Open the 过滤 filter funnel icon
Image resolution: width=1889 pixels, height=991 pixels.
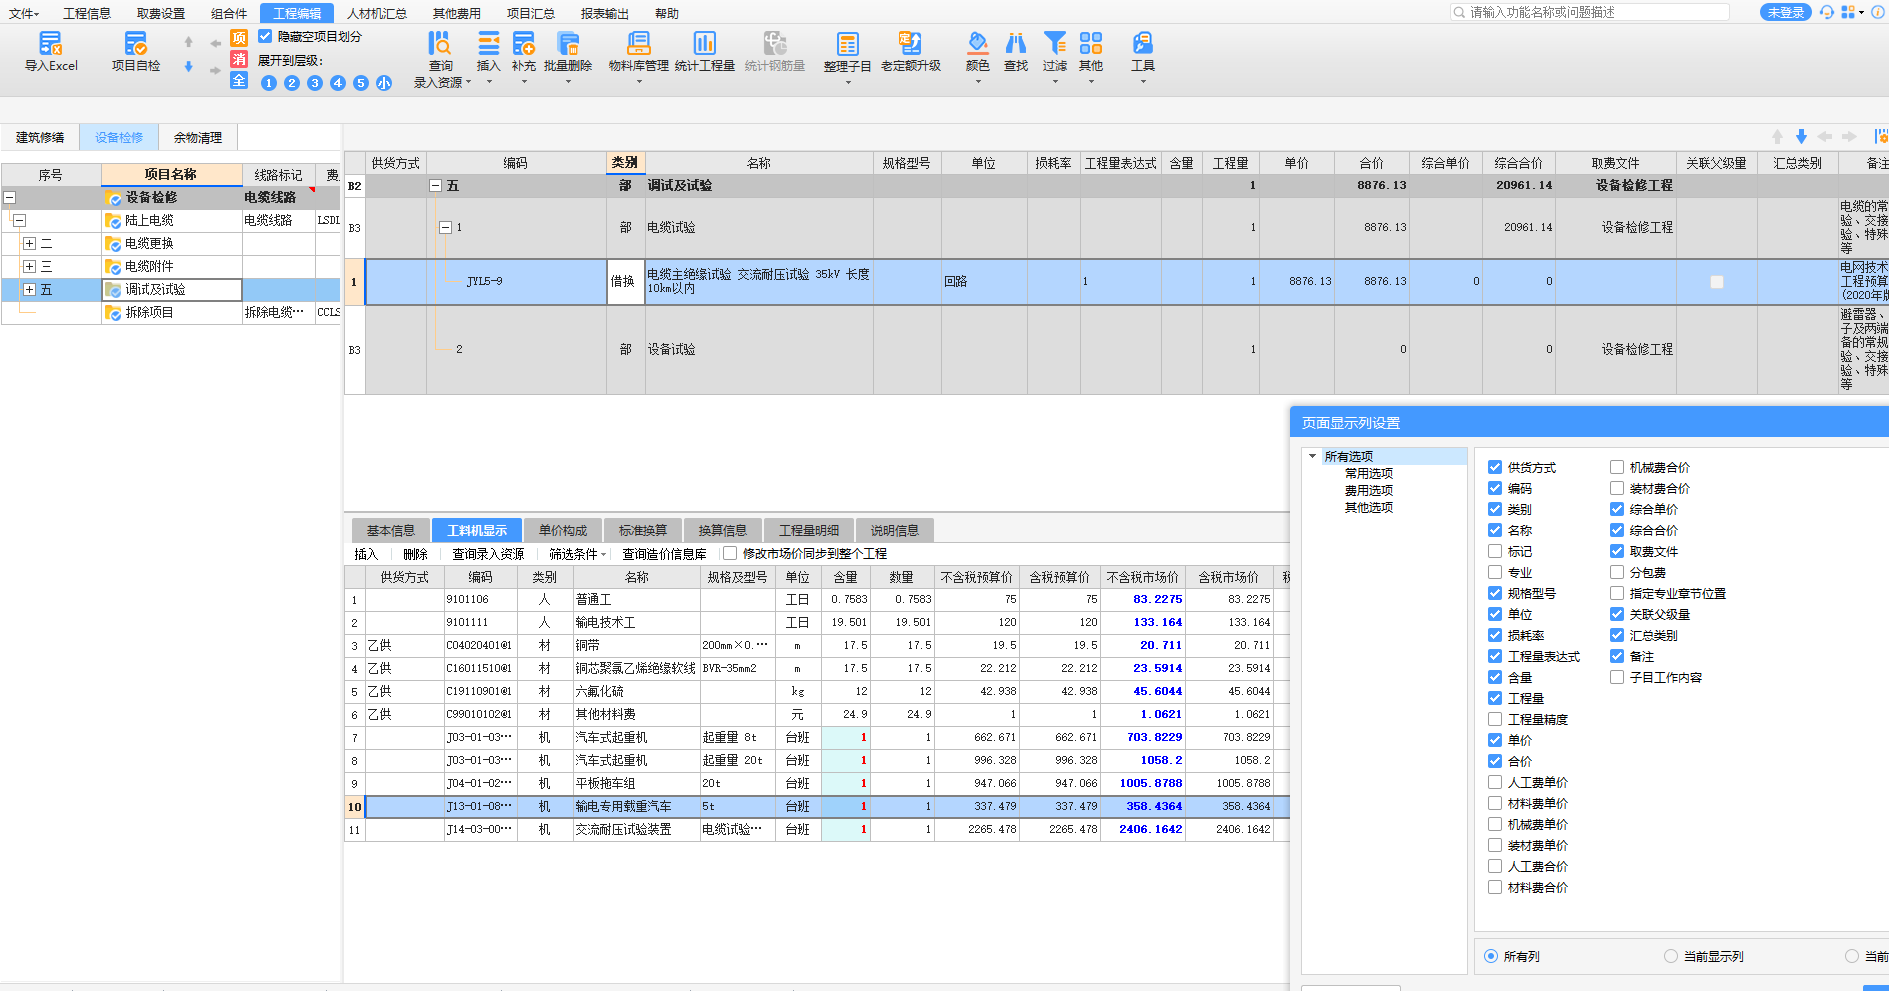click(1055, 43)
